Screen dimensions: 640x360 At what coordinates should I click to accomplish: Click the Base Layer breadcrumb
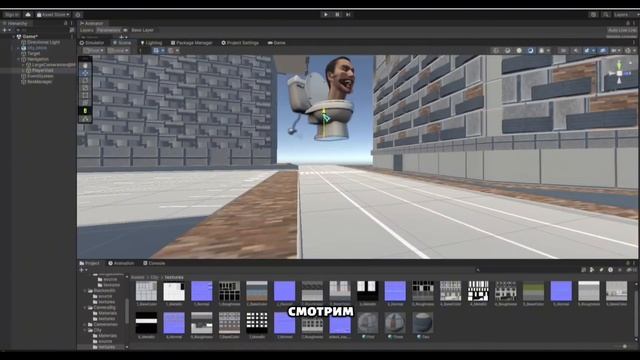click(142, 30)
